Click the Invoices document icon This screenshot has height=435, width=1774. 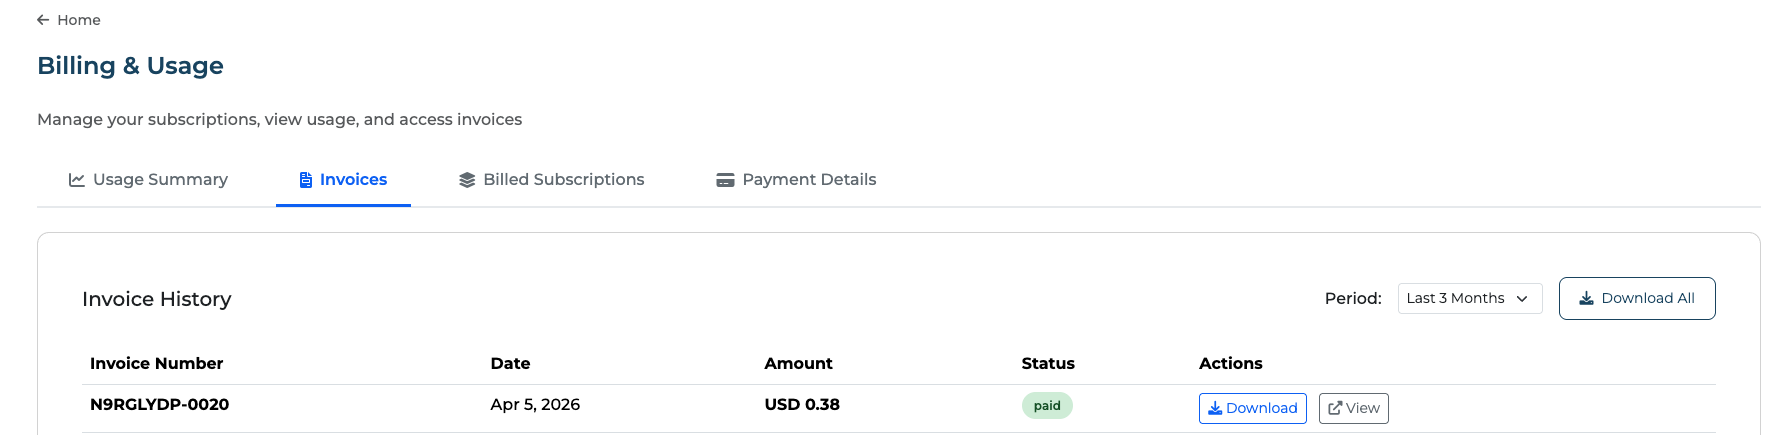click(x=306, y=180)
